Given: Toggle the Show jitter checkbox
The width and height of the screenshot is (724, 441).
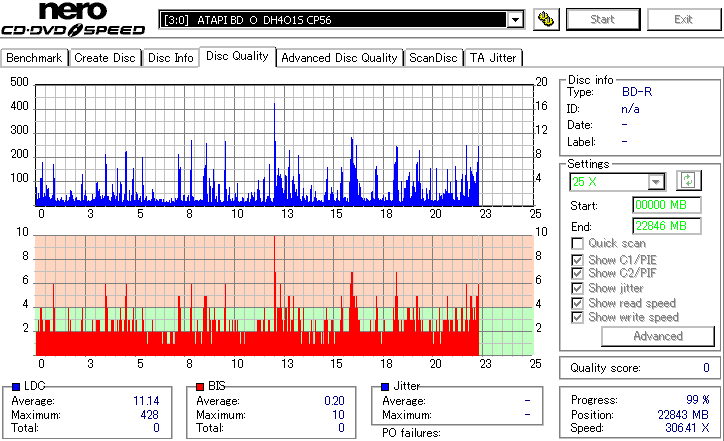Looking at the screenshot, I should (577, 288).
